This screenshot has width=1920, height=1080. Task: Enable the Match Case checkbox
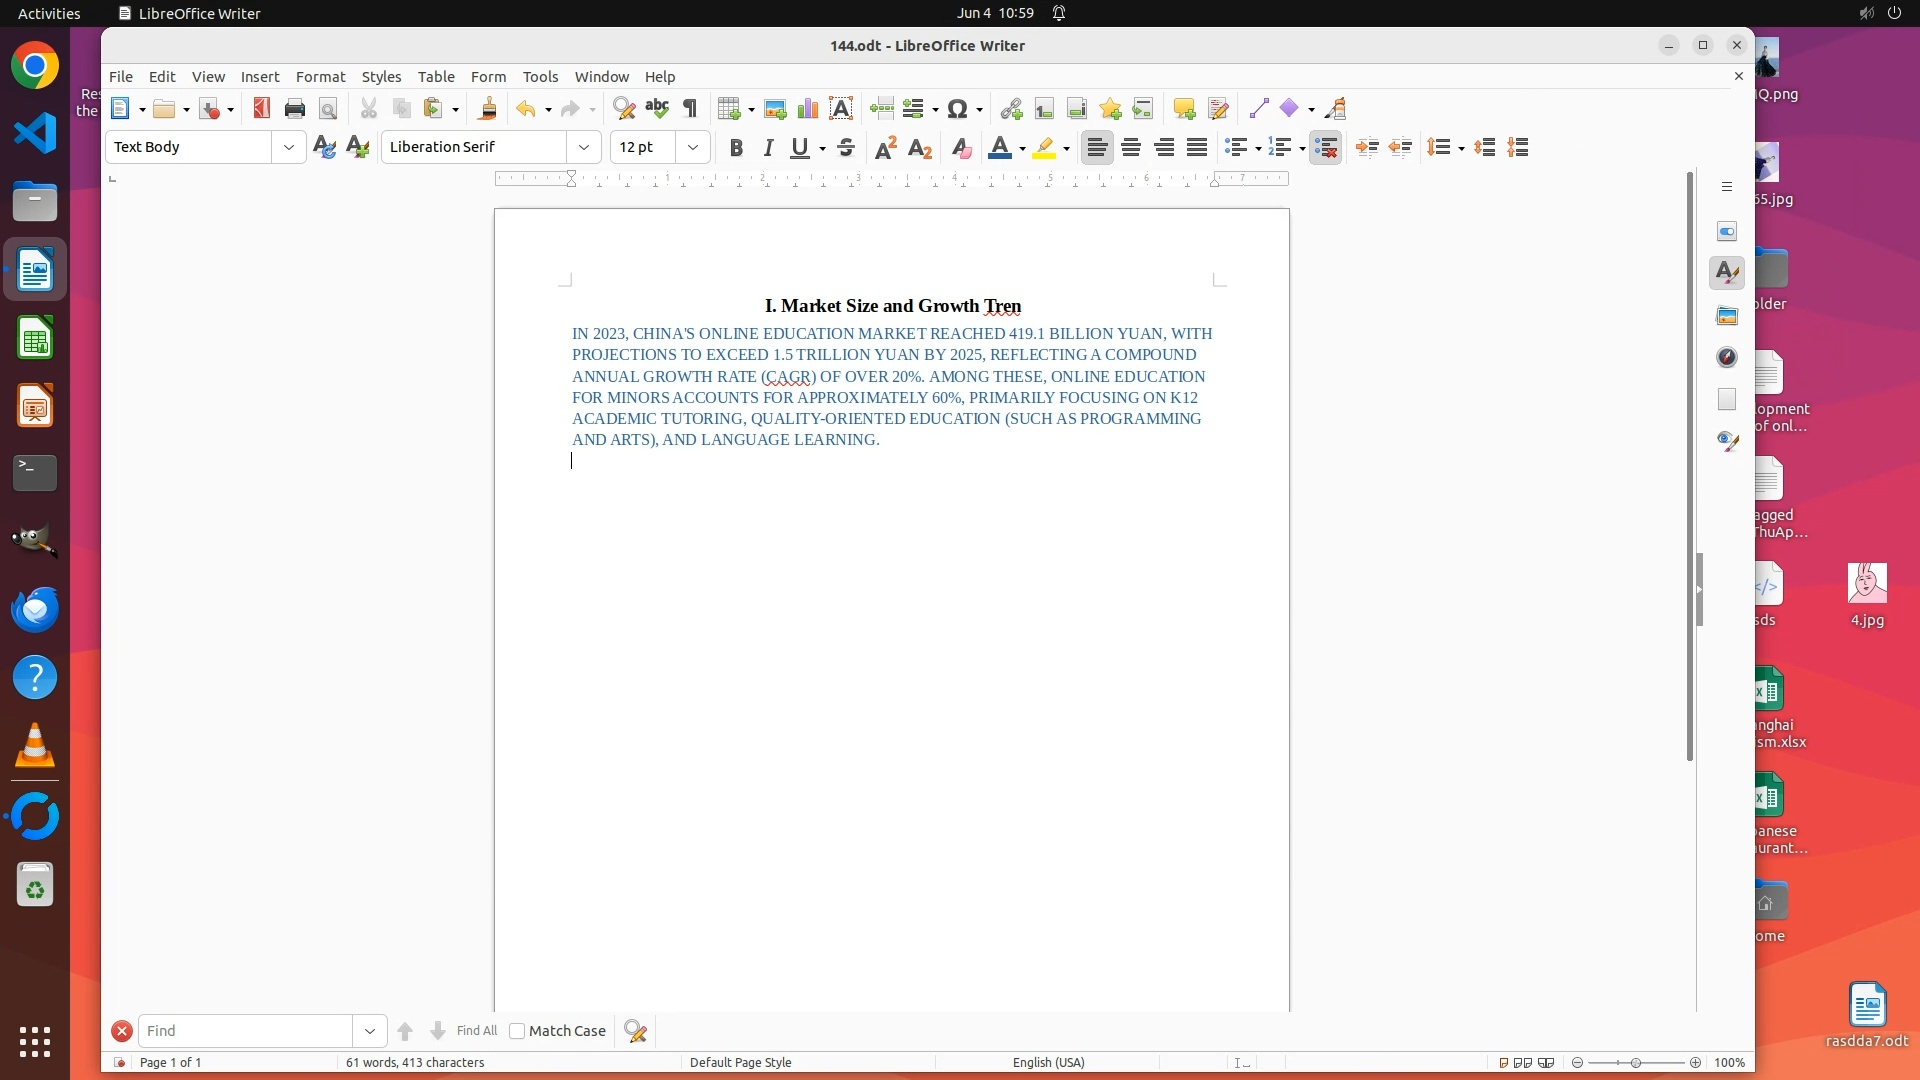coord(517,1031)
